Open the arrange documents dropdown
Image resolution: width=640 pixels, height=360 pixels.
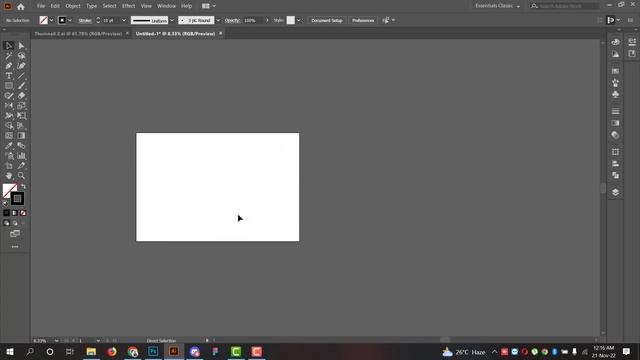(209, 6)
